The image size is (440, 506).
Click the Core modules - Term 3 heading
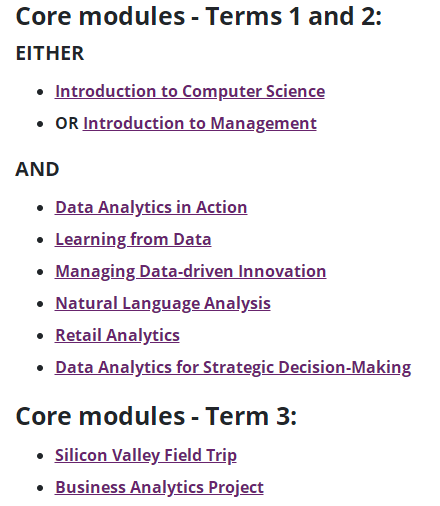pyautogui.click(x=156, y=416)
